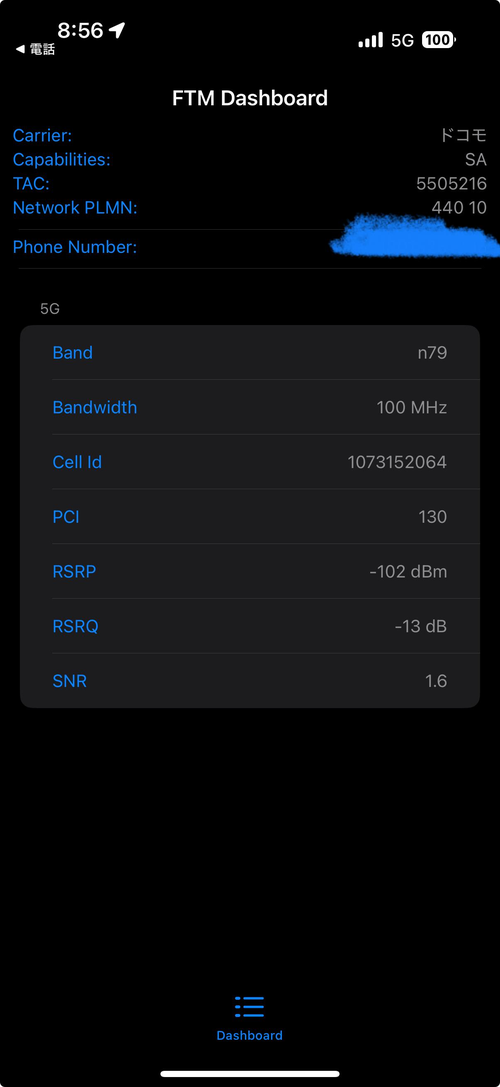Tap the Phone Number label
This screenshot has height=1087, width=500.
[x=74, y=247]
